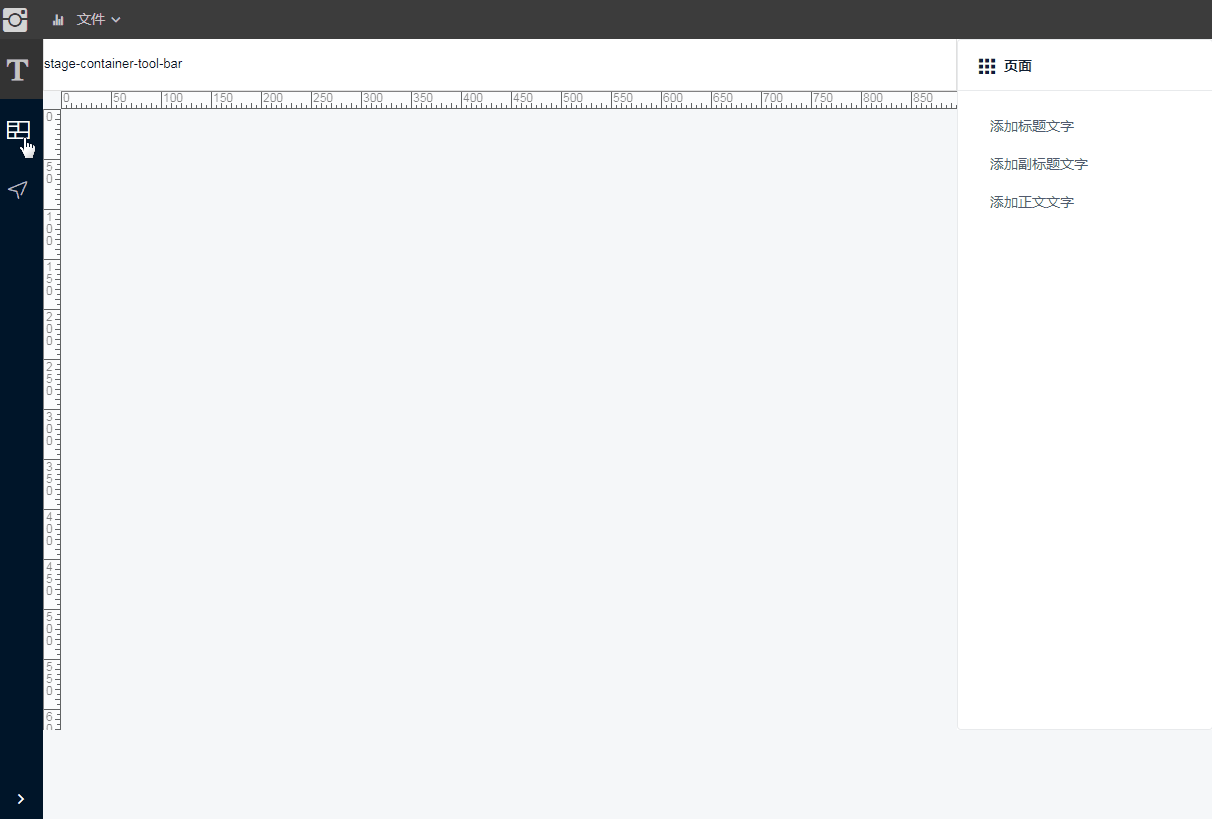Click the camera logo icon
The image size is (1212, 819).
tap(15, 19)
